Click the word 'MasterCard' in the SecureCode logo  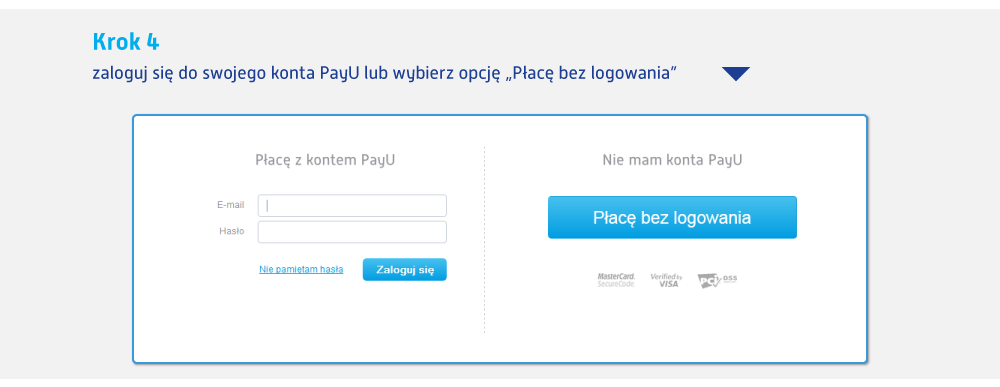pos(616,276)
